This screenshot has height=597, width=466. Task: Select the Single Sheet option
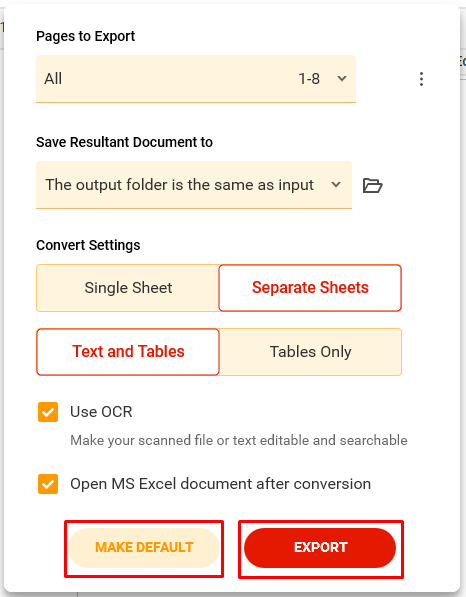(128, 288)
